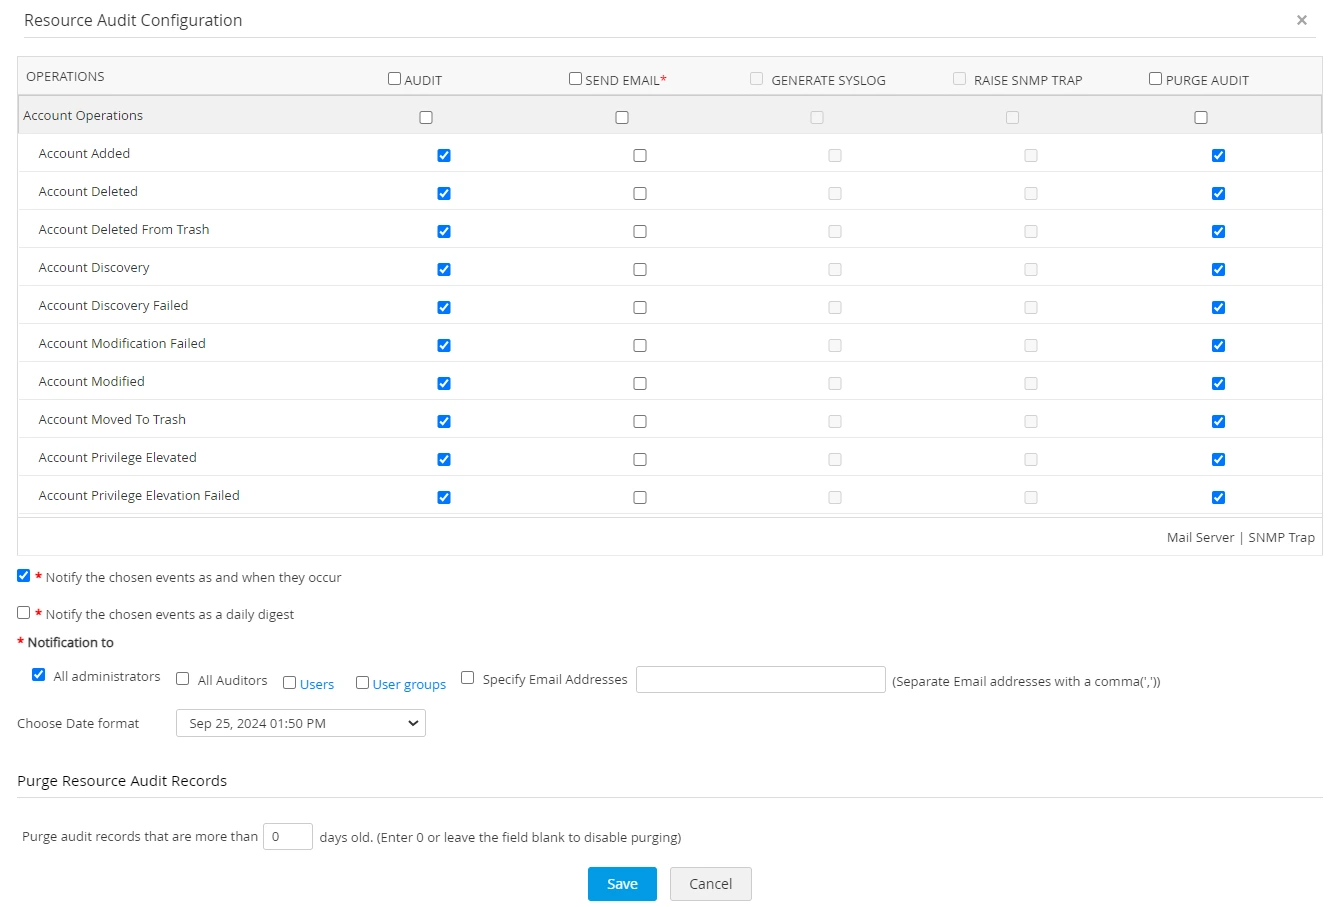This screenshot has height=907, width=1335.
Task: Open the Mail Server settings link
Action: tap(1200, 537)
